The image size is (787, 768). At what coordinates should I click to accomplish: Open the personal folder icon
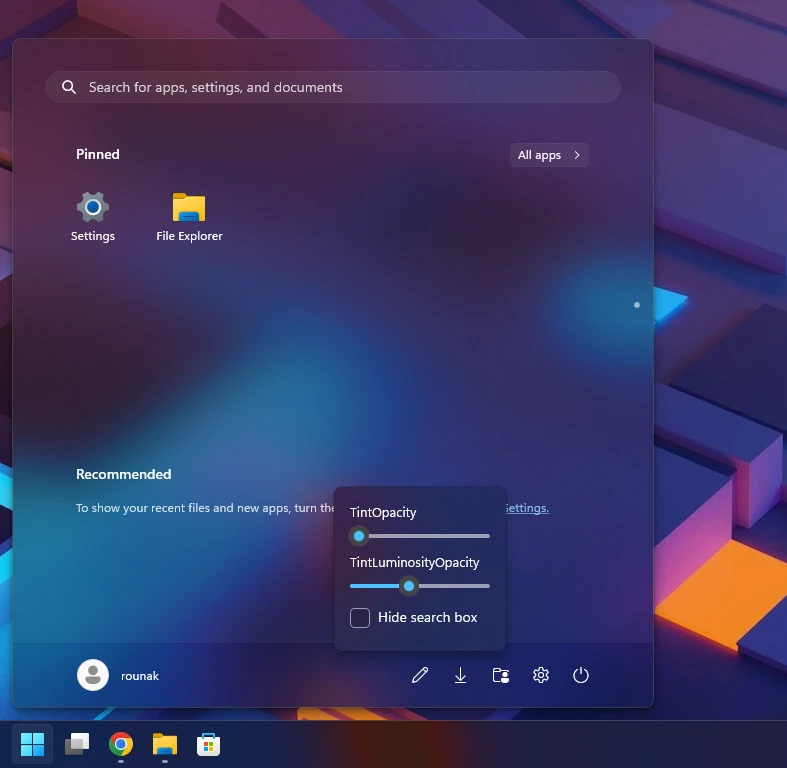click(x=500, y=675)
